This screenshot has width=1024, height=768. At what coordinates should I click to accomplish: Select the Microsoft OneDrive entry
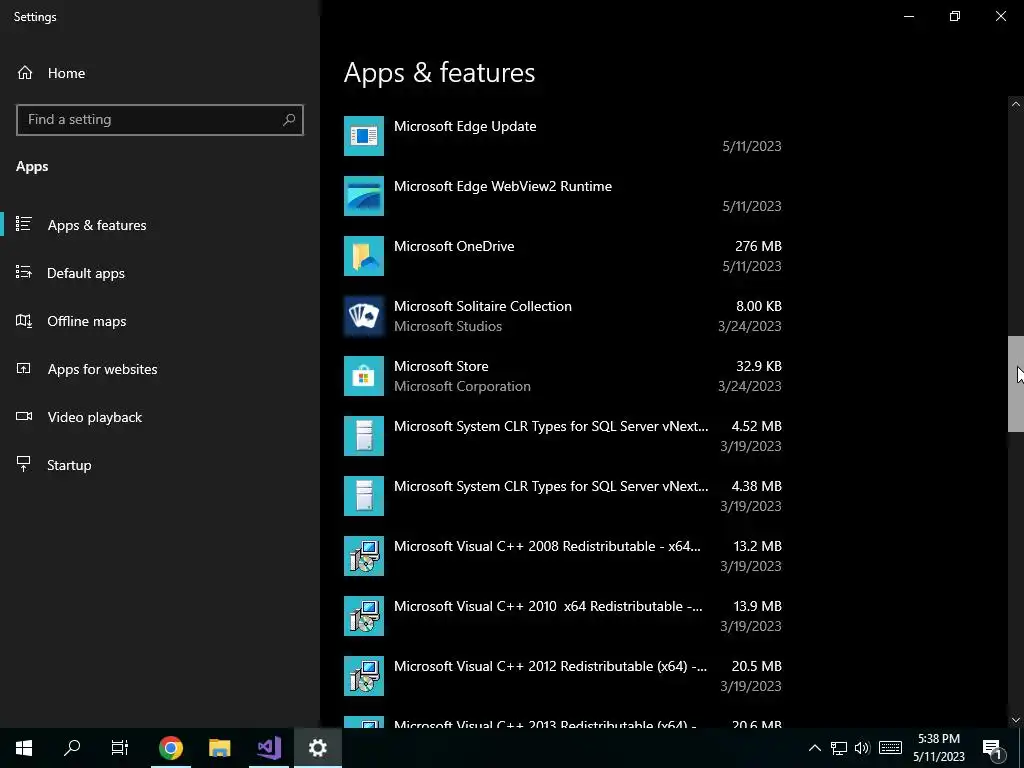tap(563, 256)
